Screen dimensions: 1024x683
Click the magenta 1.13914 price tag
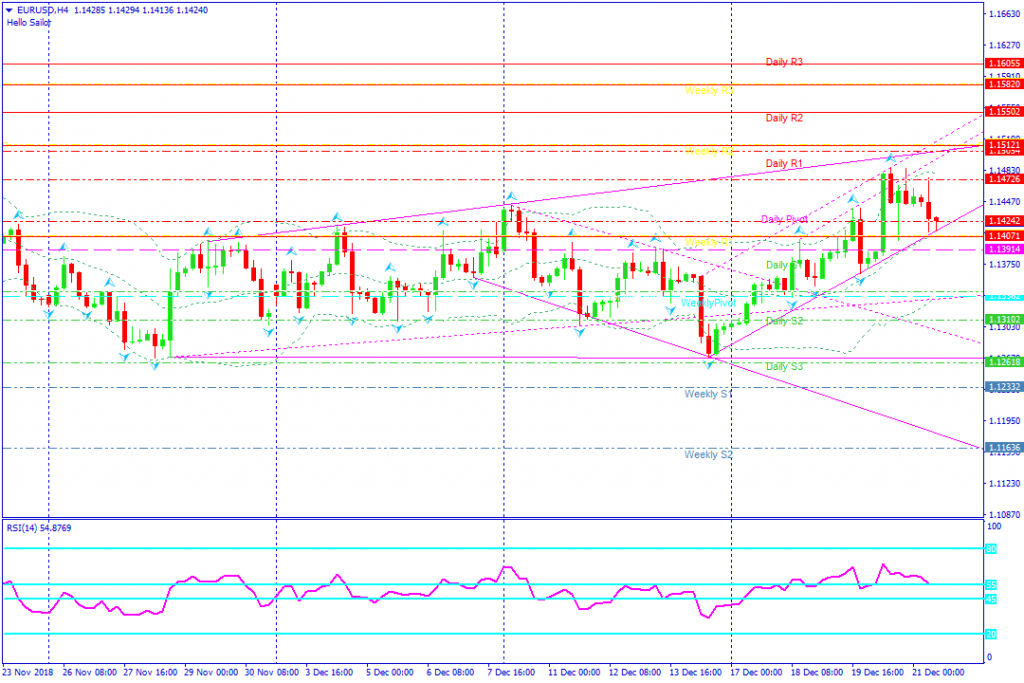pyautogui.click(x=1004, y=249)
